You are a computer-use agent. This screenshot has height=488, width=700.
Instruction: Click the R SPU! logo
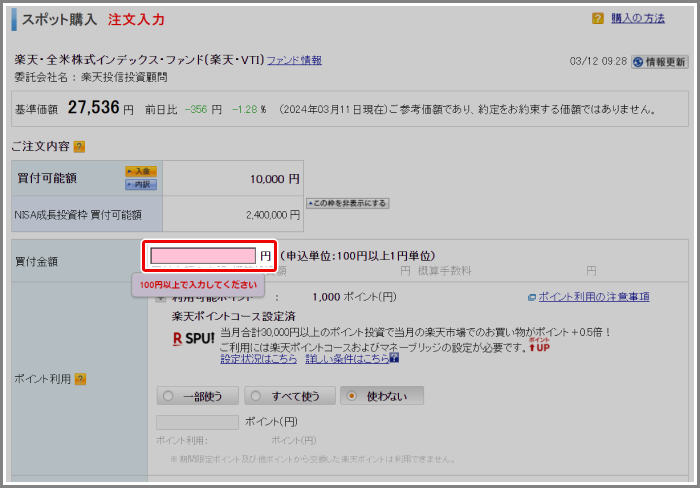[x=194, y=339]
